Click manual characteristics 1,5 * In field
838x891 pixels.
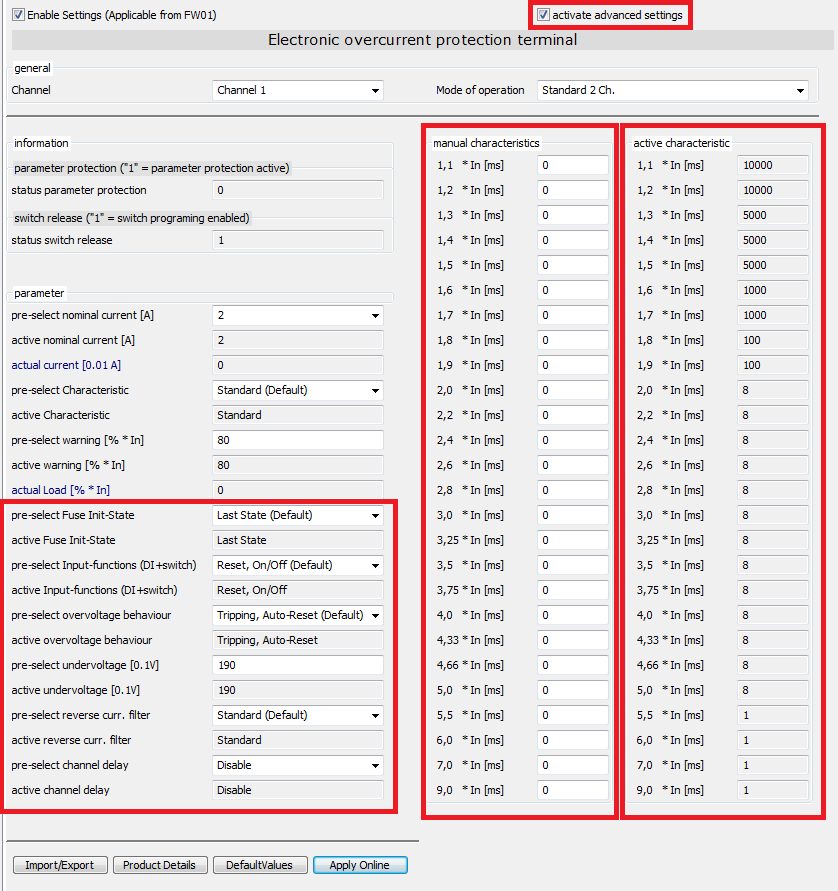point(573,265)
